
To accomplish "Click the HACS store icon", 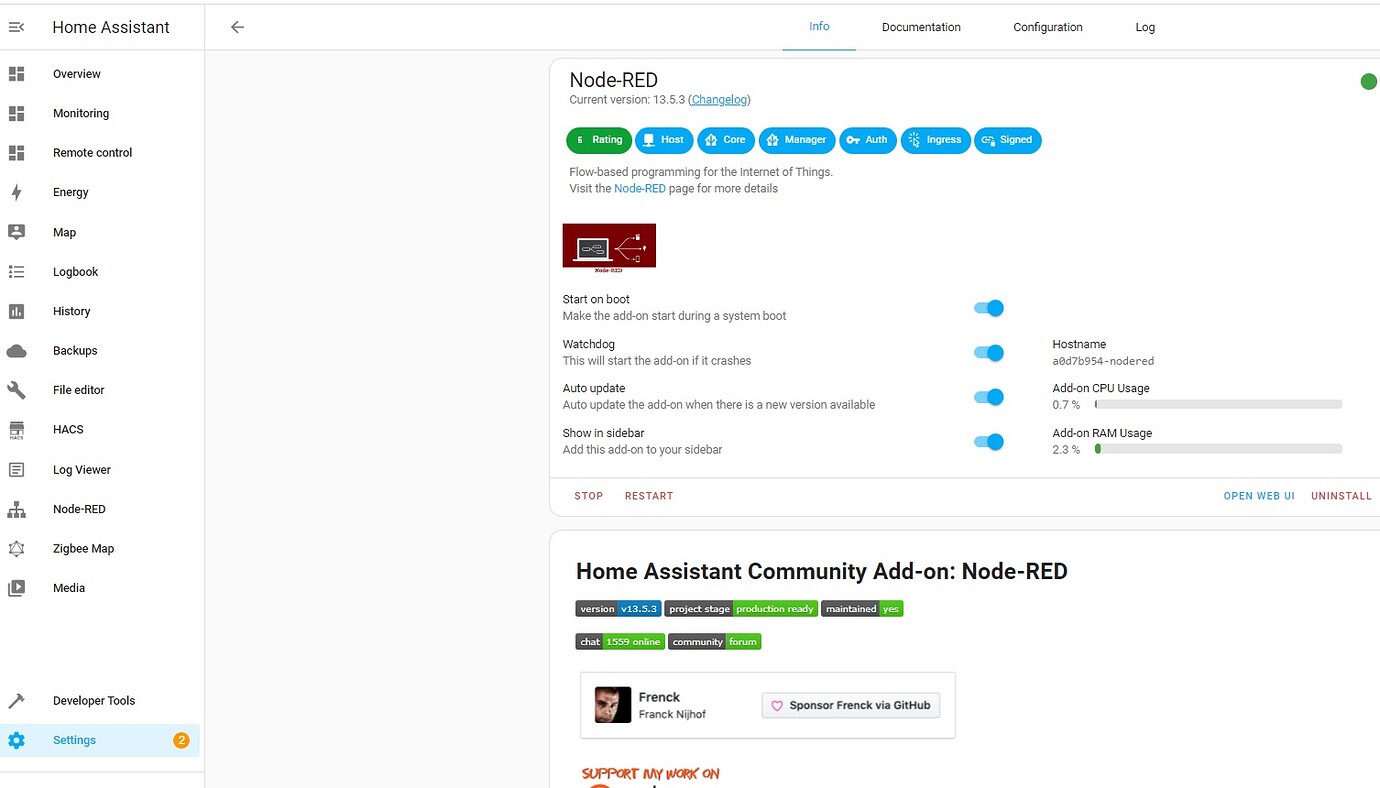I will (16, 430).
